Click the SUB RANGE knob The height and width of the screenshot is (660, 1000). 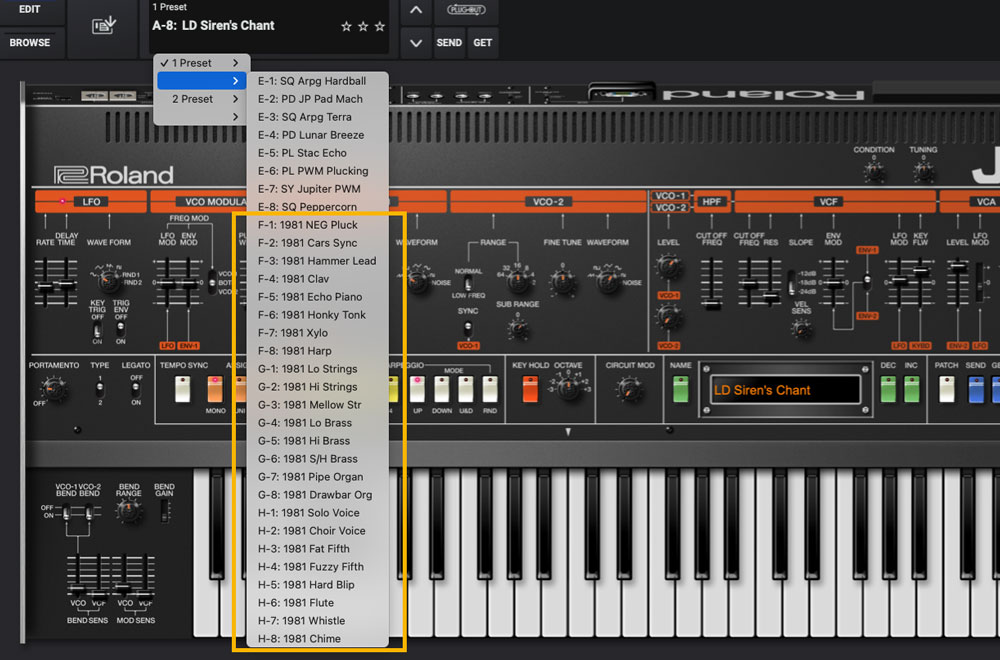point(518,328)
